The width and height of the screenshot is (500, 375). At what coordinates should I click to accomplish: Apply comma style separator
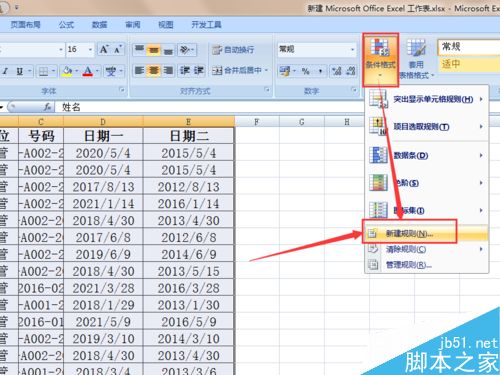click(x=320, y=71)
